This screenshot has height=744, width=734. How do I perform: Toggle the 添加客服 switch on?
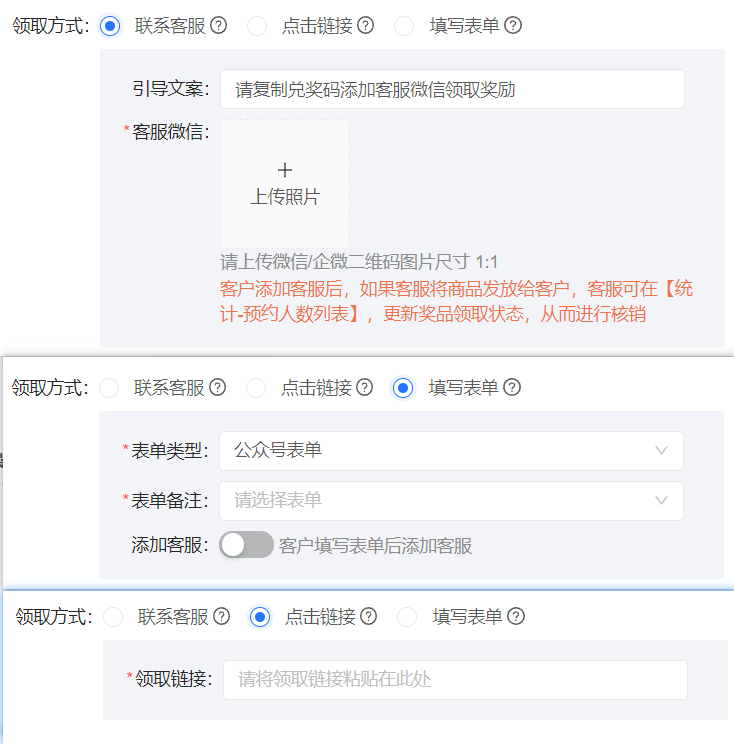[x=246, y=545]
